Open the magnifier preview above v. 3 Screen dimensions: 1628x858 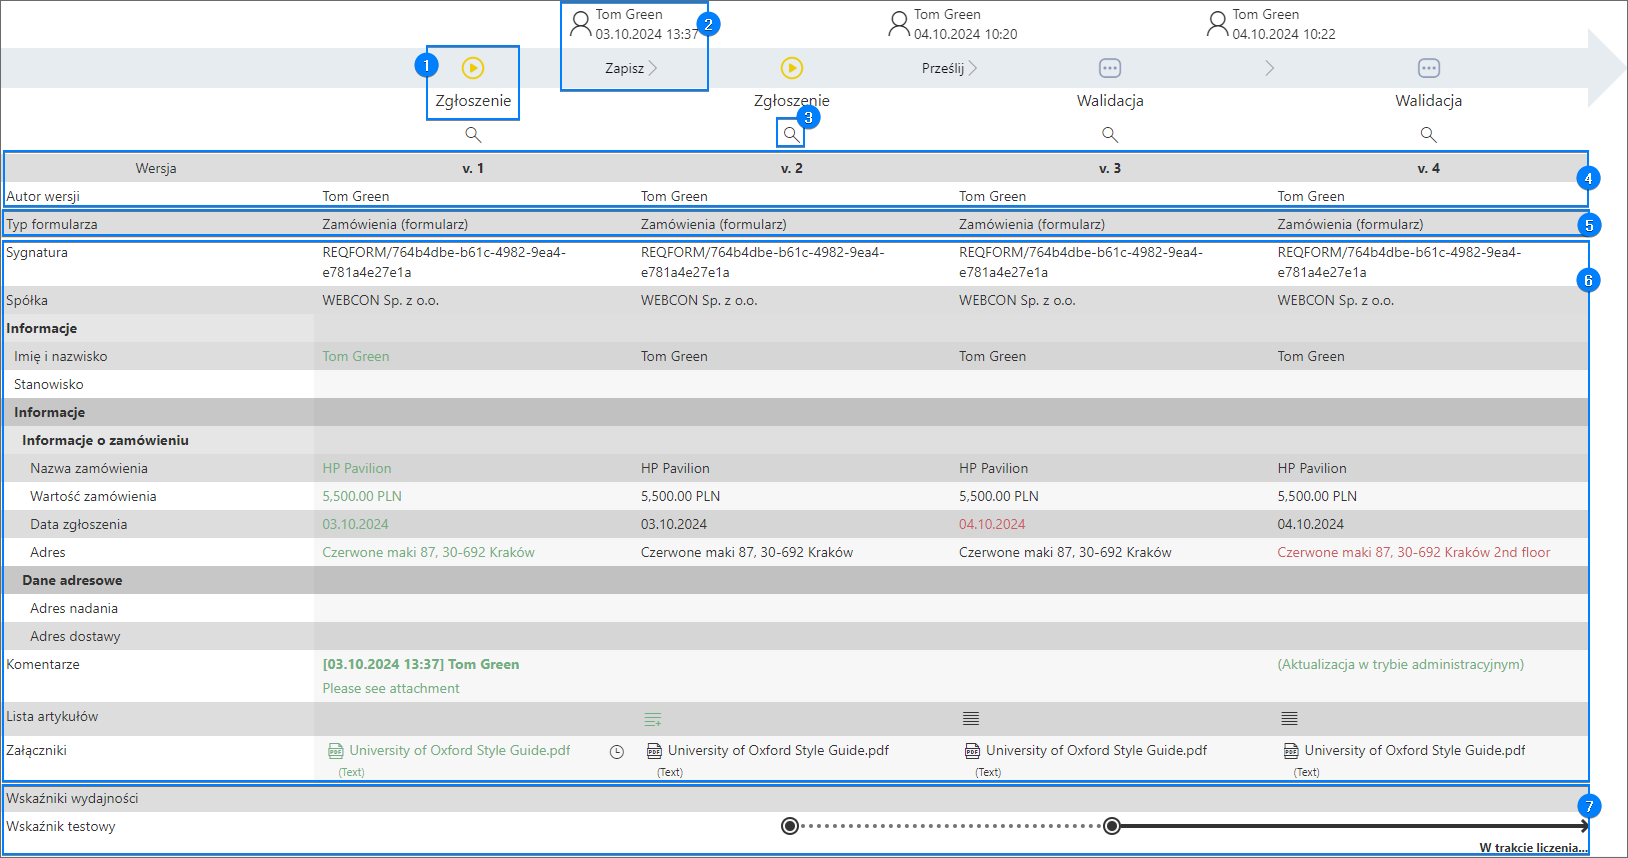point(1110,134)
